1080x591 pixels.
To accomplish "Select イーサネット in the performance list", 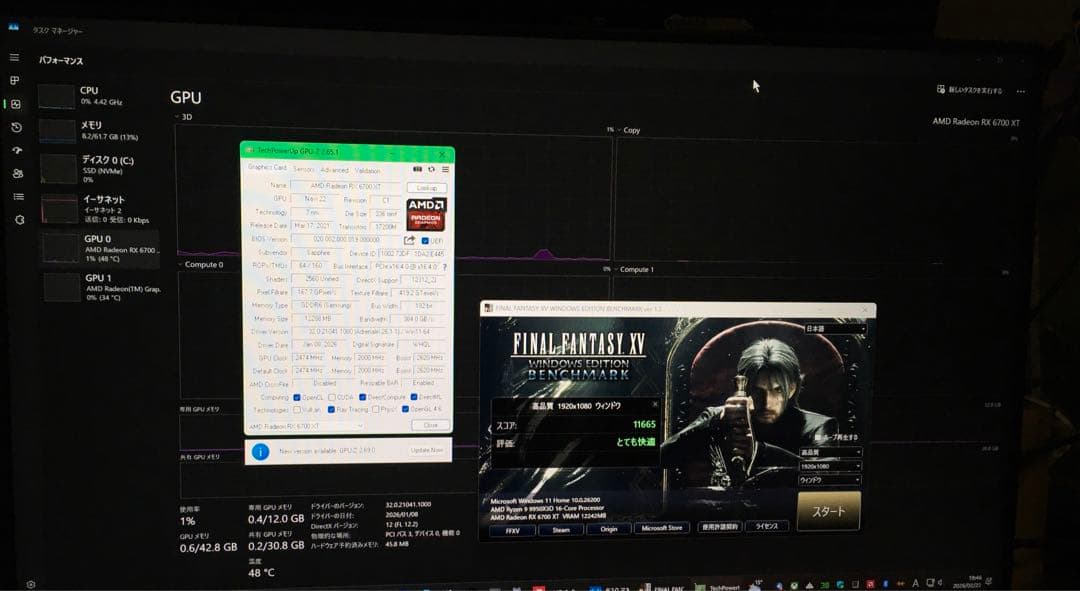I will [98, 209].
